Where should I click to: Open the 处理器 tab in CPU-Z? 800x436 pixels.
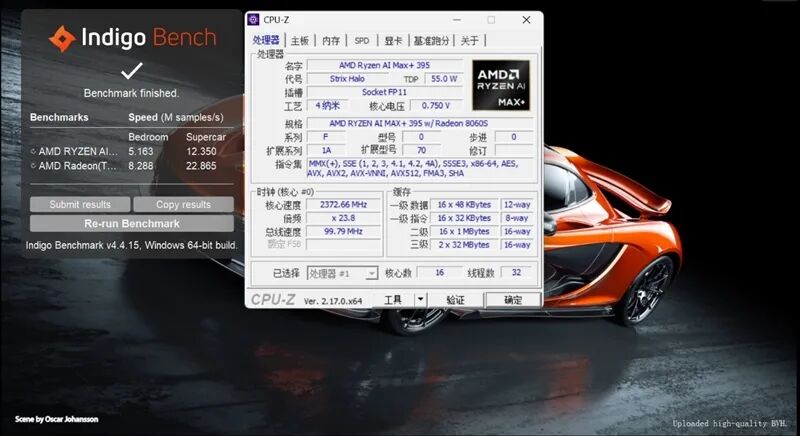[x=266, y=40]
